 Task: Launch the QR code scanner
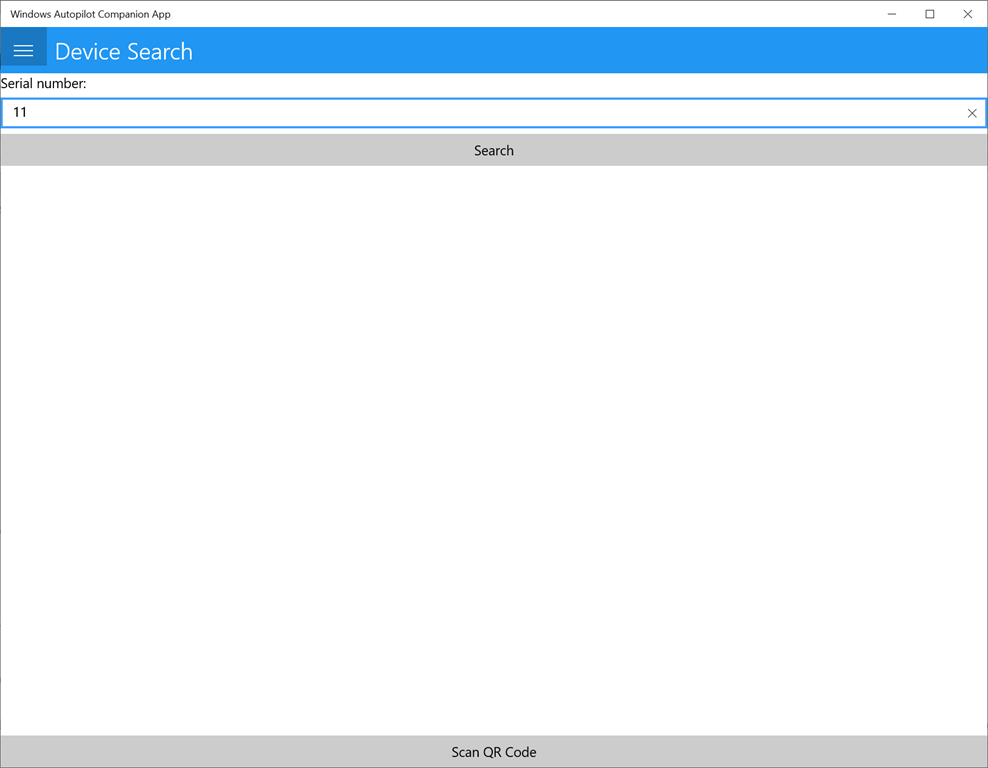pos(494,752)
